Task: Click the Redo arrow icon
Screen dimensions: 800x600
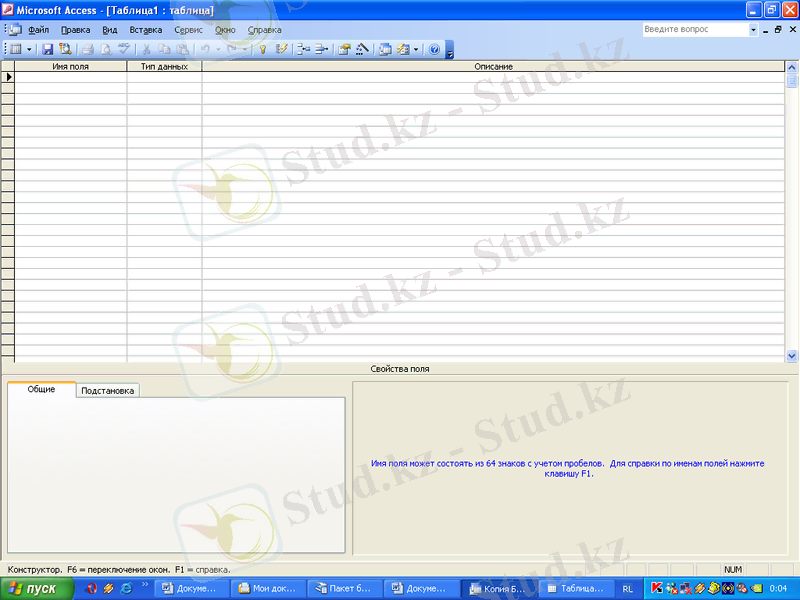Action: pyautogui.click(x=232, y=49)
